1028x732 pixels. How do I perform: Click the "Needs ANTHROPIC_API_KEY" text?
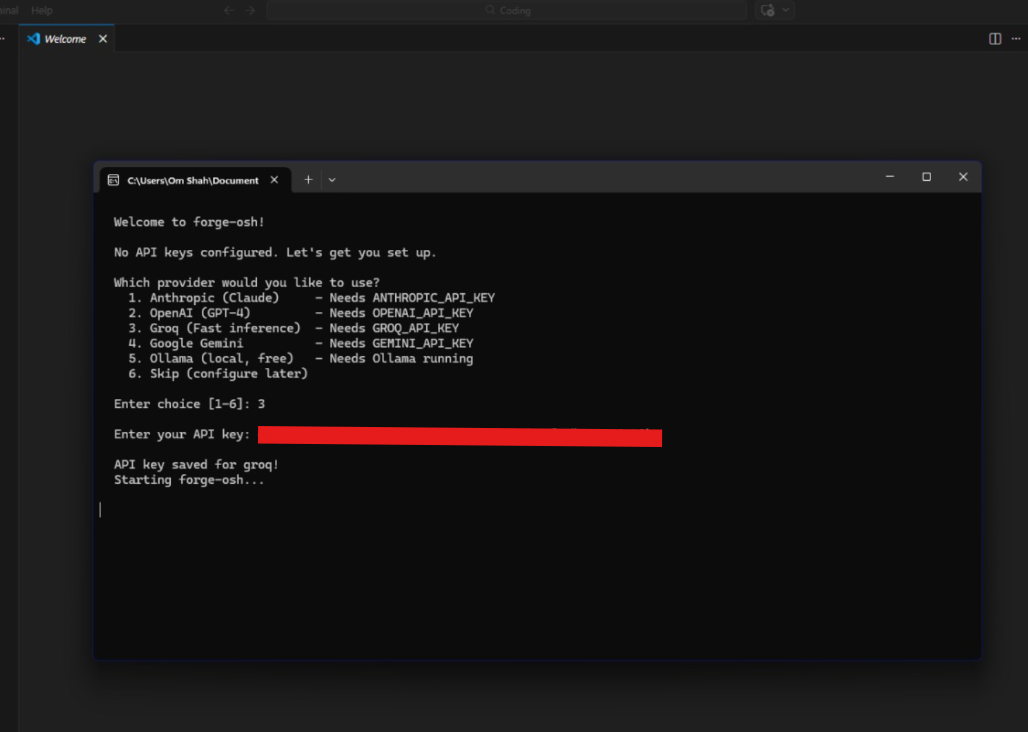412,298
